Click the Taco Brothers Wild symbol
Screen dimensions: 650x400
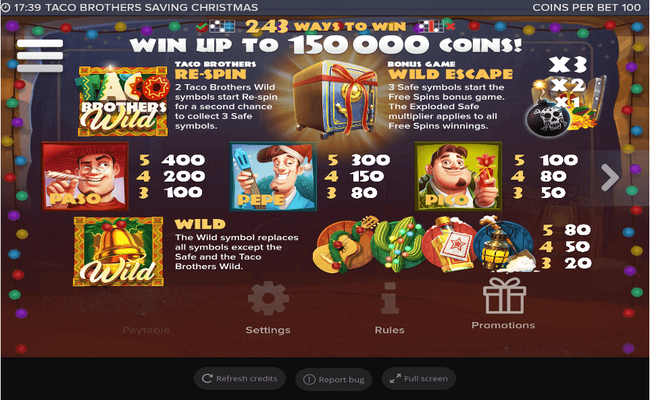(x=123, y=101)
